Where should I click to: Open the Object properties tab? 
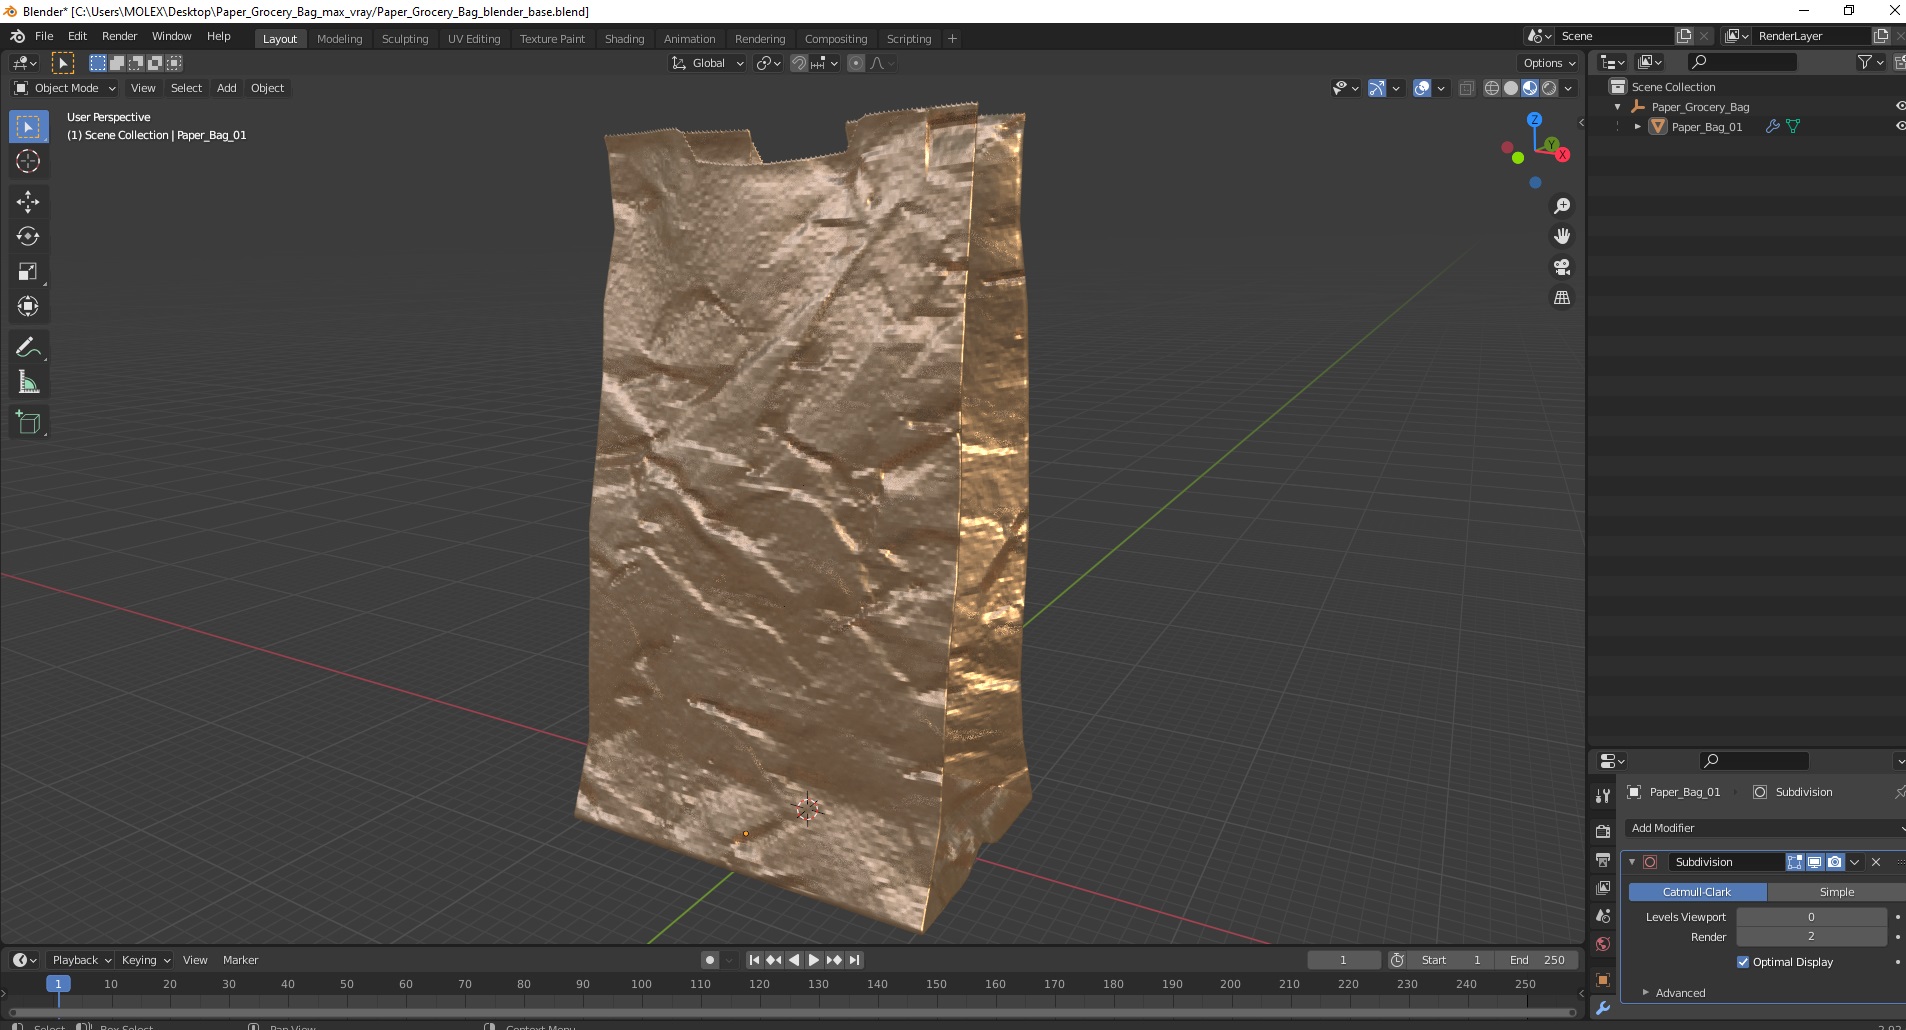1603,980
